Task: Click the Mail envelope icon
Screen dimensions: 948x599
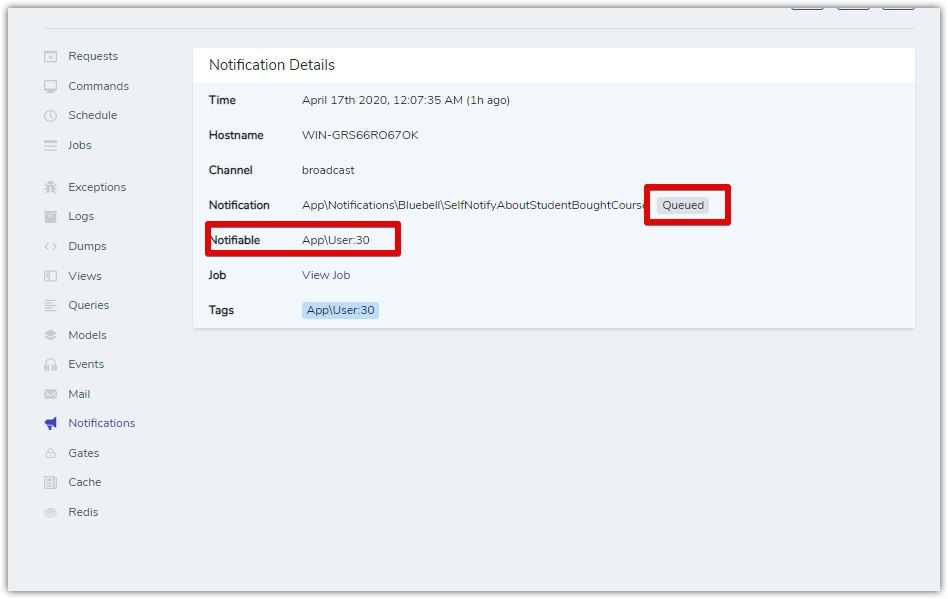Action: (x=50, y=394)
